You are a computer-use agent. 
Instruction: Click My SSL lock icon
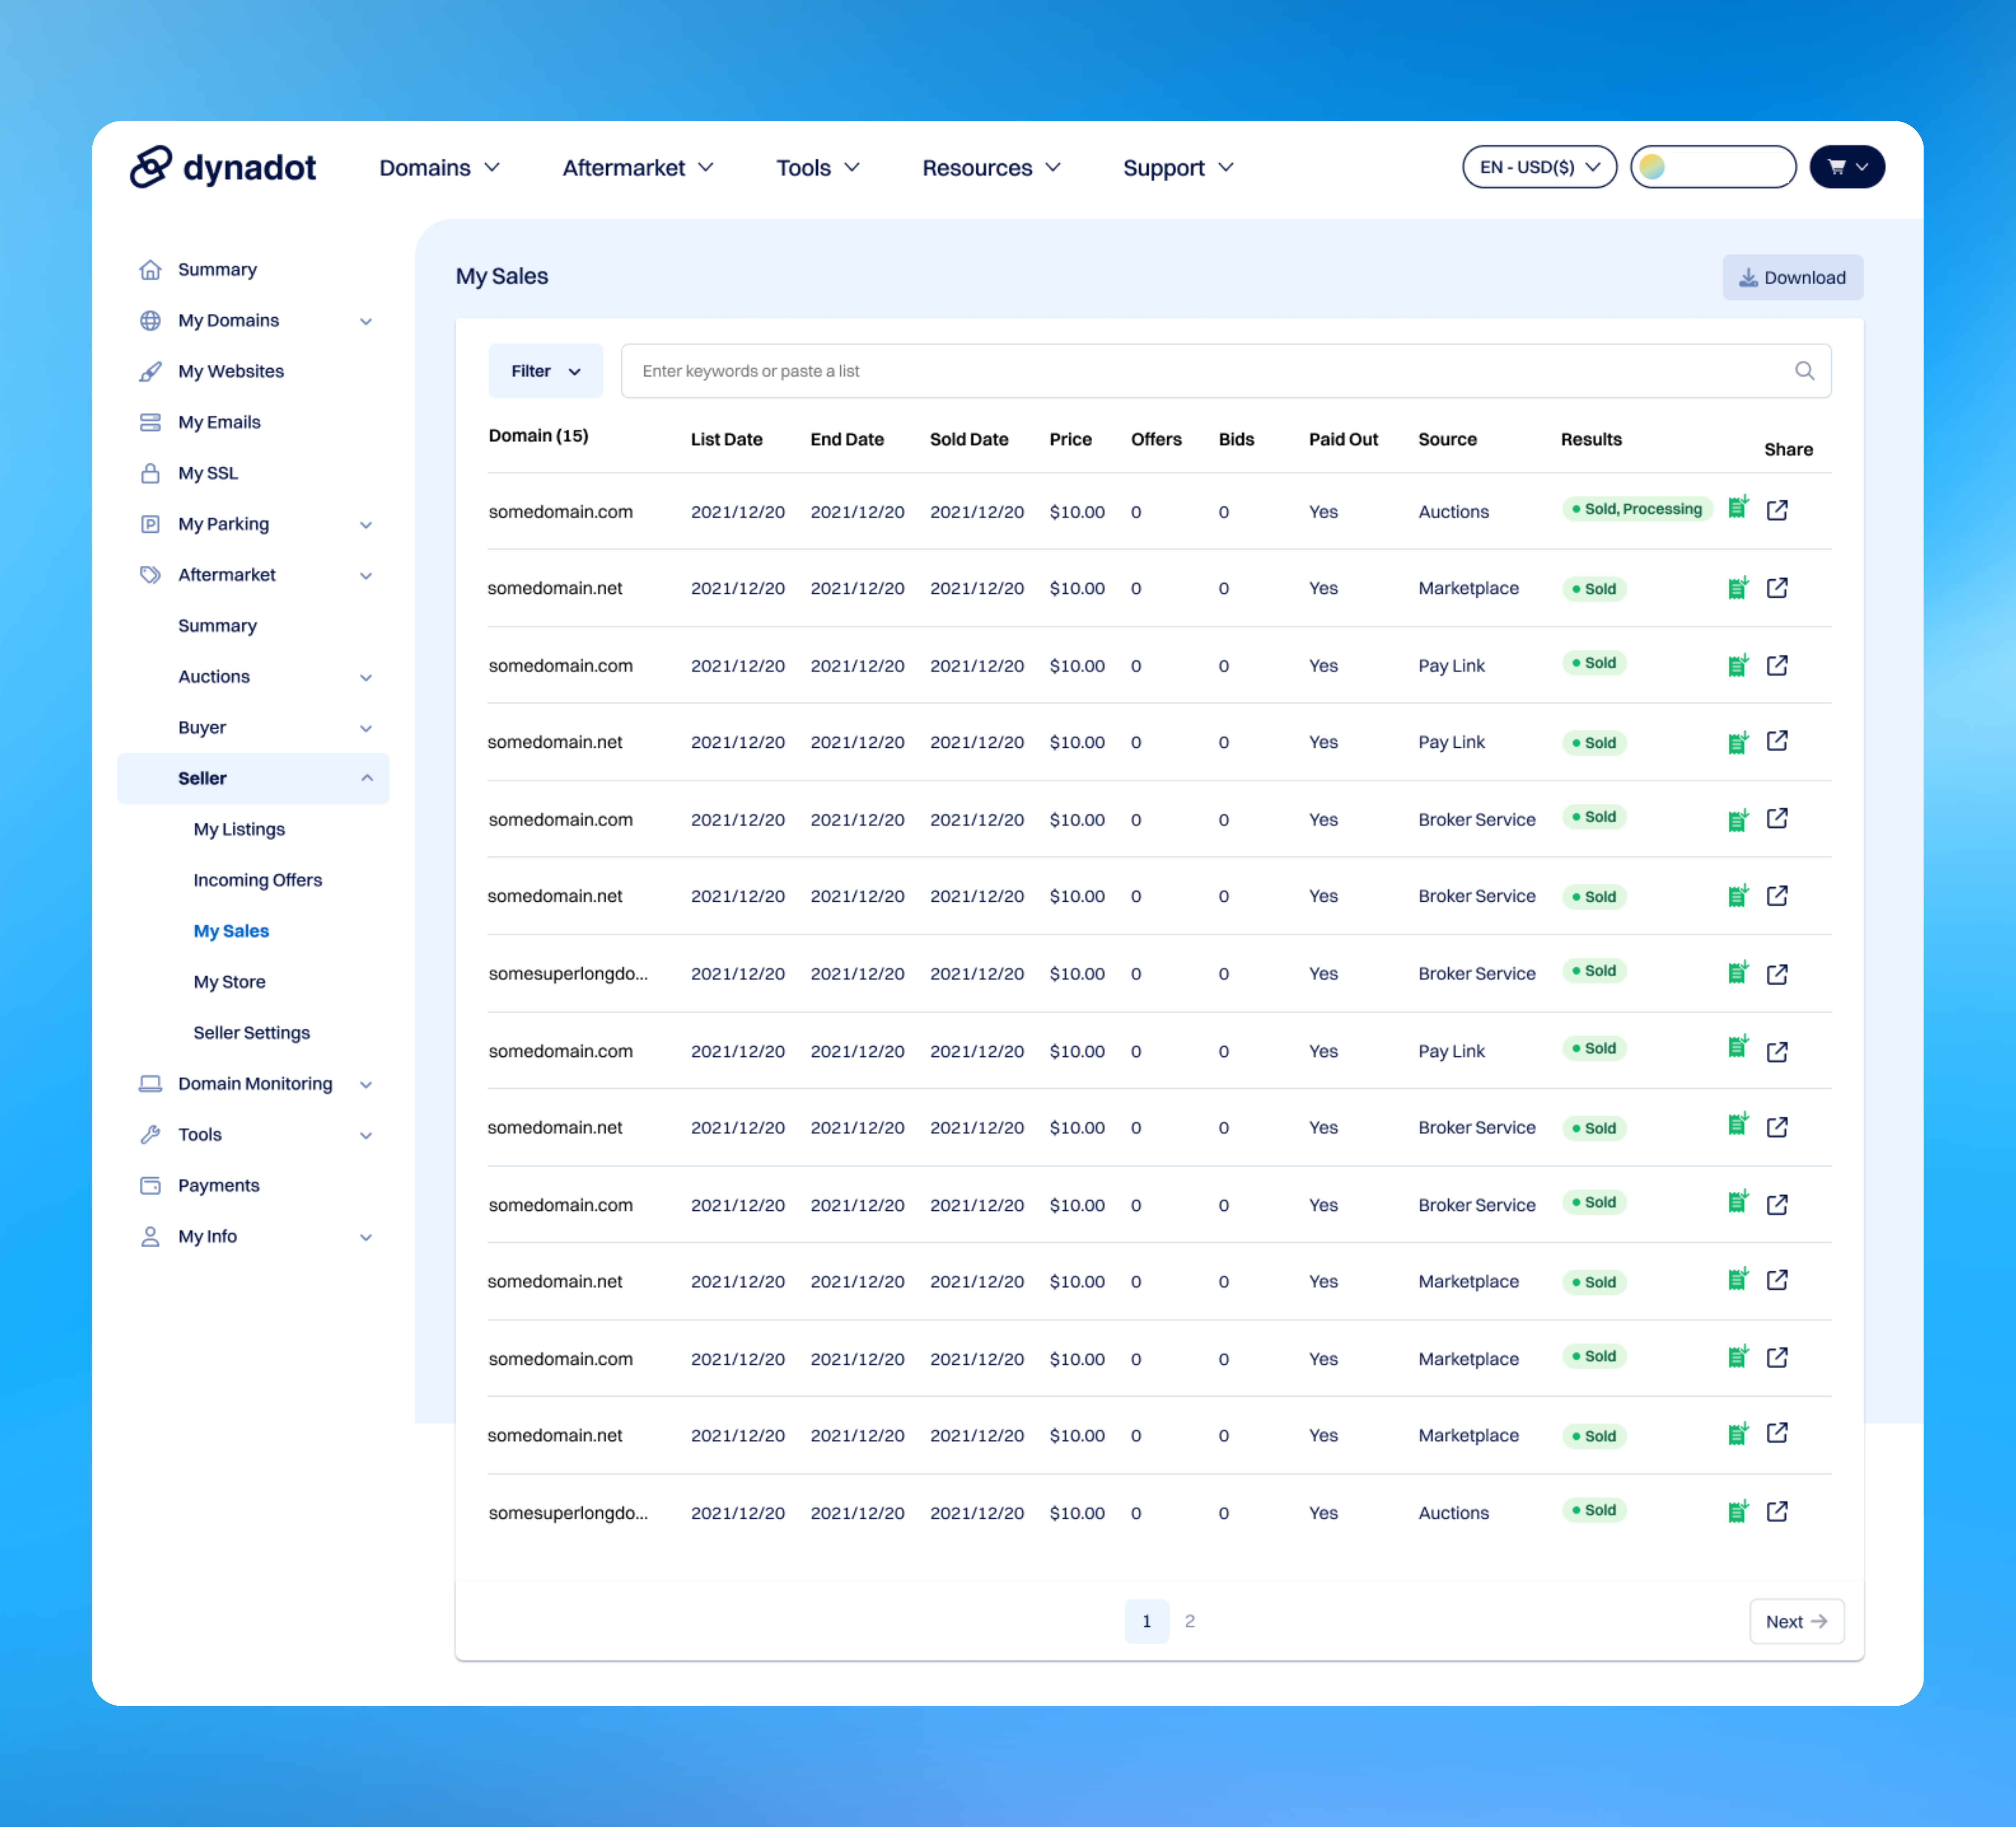point(150,473)
